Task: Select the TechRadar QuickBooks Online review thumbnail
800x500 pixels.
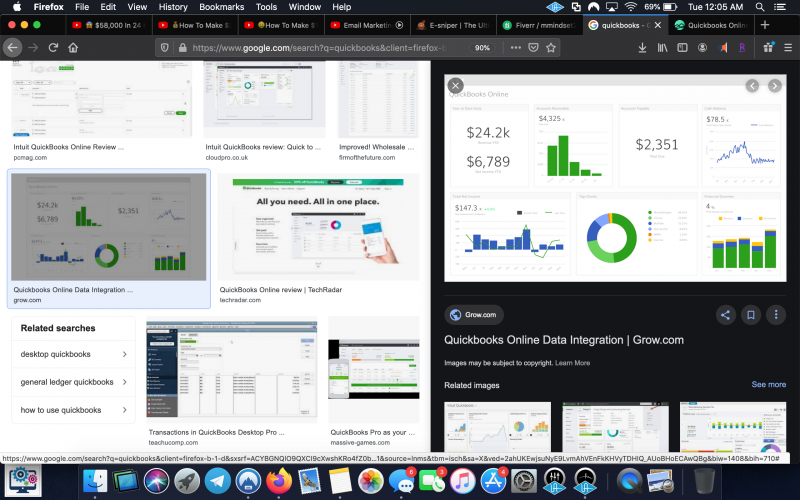Action: point(318,227)
